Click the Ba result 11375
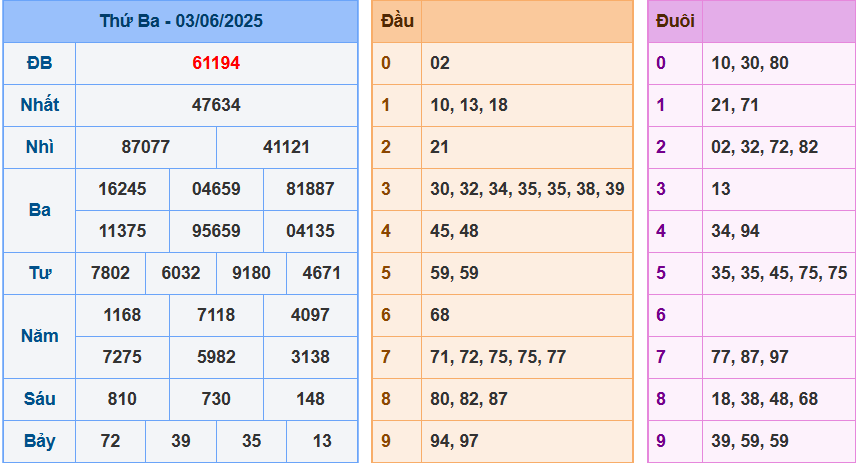 click(x=122, y=231)
